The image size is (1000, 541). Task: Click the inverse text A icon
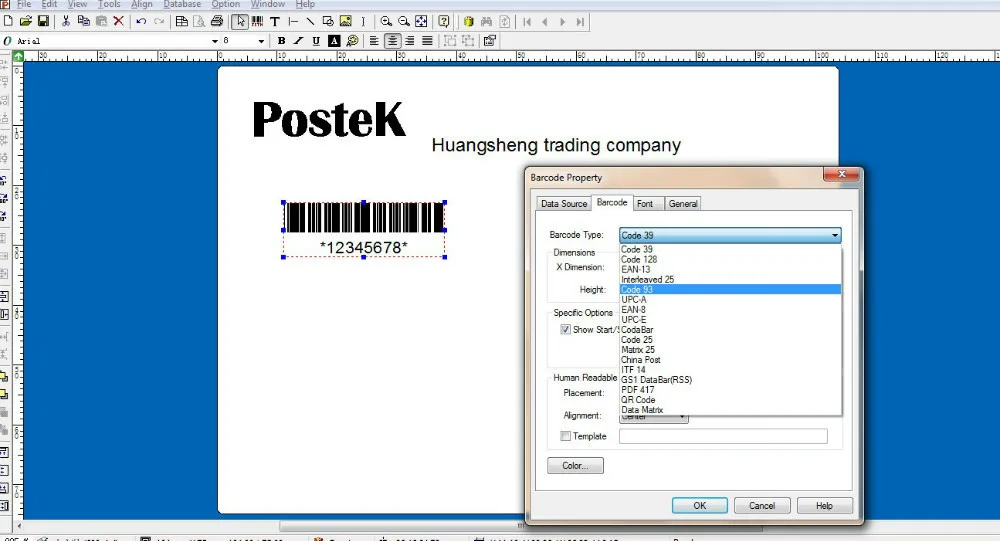tap(334, 41)
